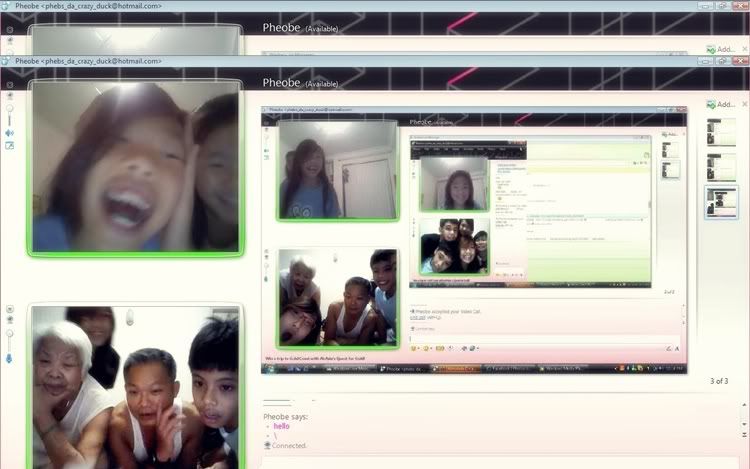Click the (Available) status in front window
Image resolution: width=750 pixels, height=469 pixels.
[x=322, y=84]
